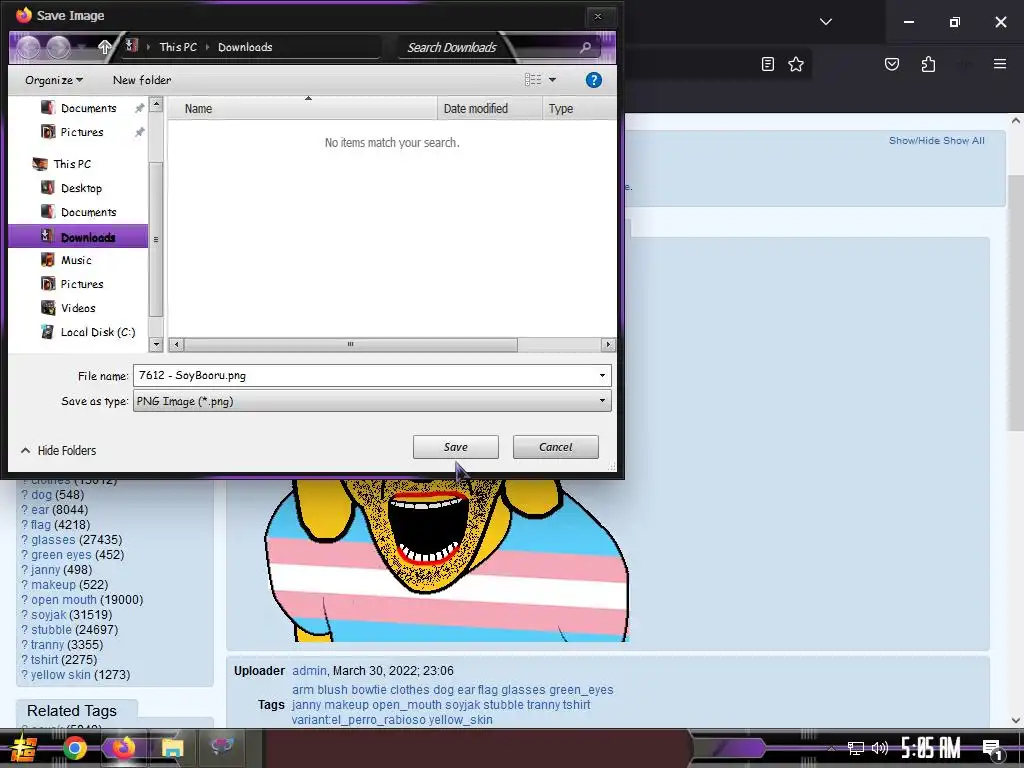Viewport: 1024px width, 768px height.
Task: Open File Explorer from the taskbar
Action: tap(172, 748)
